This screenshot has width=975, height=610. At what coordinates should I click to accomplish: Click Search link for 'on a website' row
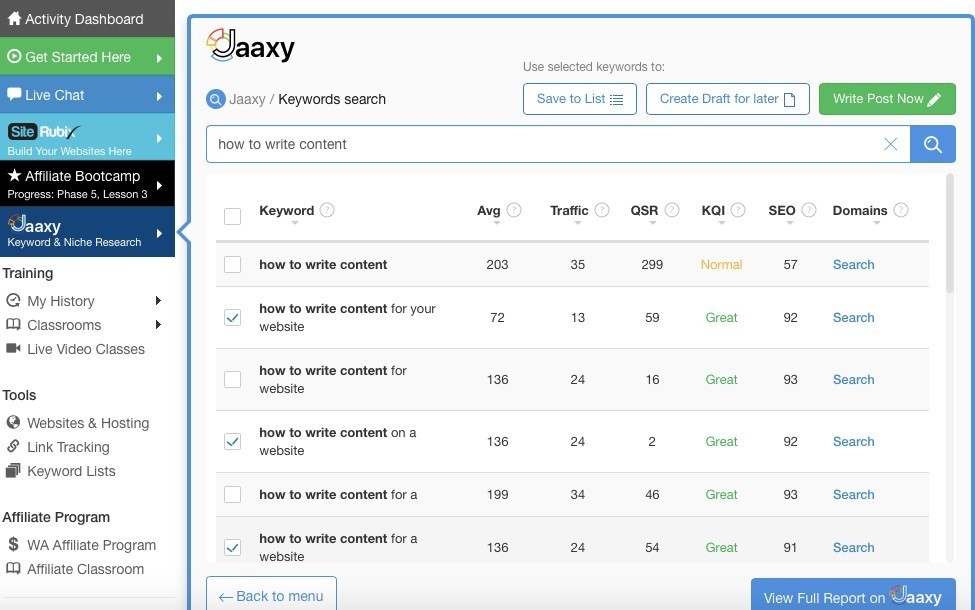pyautogui.click(x=853, y=441)
